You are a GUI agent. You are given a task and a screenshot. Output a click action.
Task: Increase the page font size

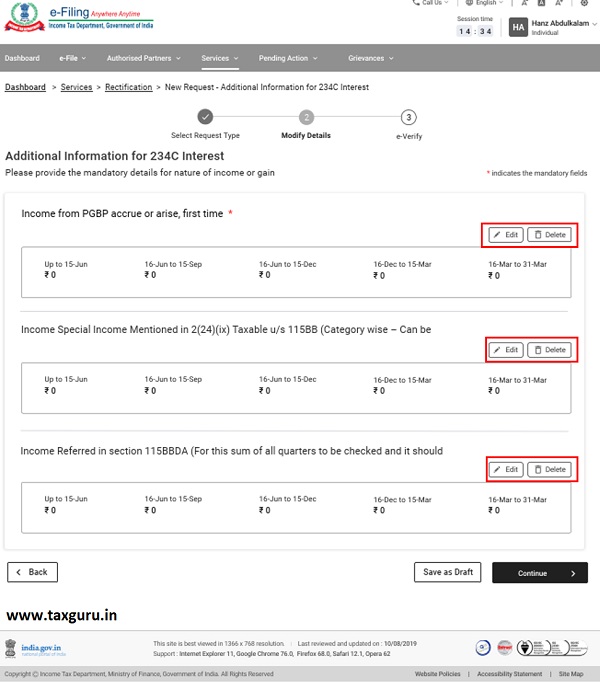click(x=559, y=3)
